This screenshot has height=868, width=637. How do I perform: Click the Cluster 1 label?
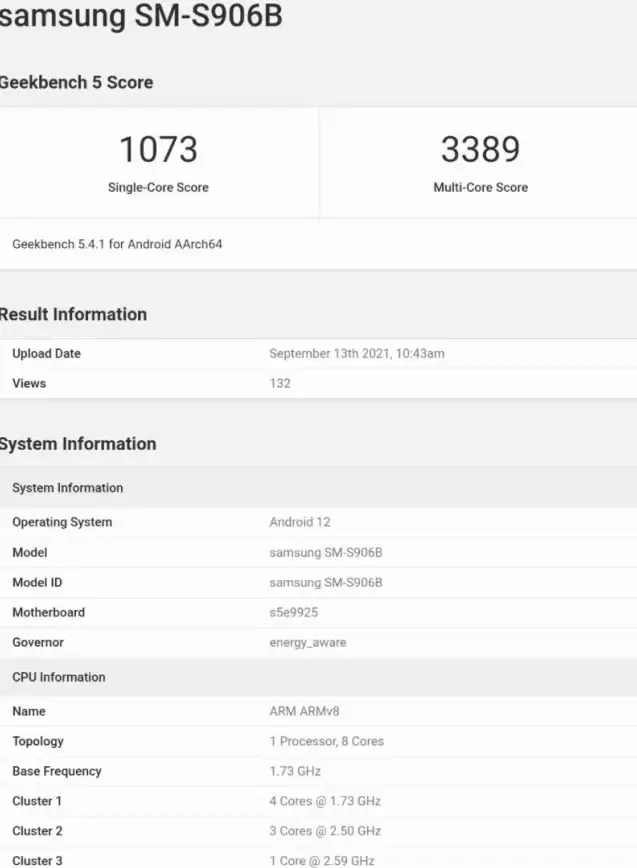point(37,801)
